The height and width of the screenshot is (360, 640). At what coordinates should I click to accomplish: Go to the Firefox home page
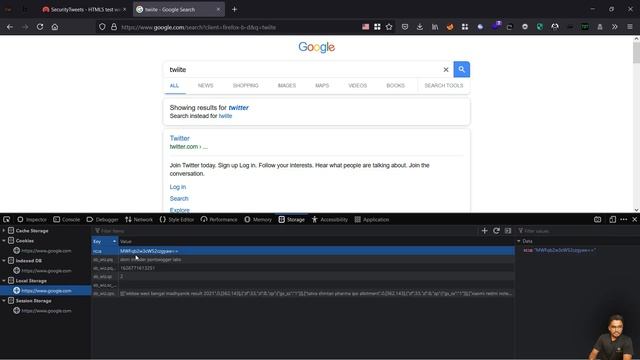pyautogui.click(x=55, y=27)
